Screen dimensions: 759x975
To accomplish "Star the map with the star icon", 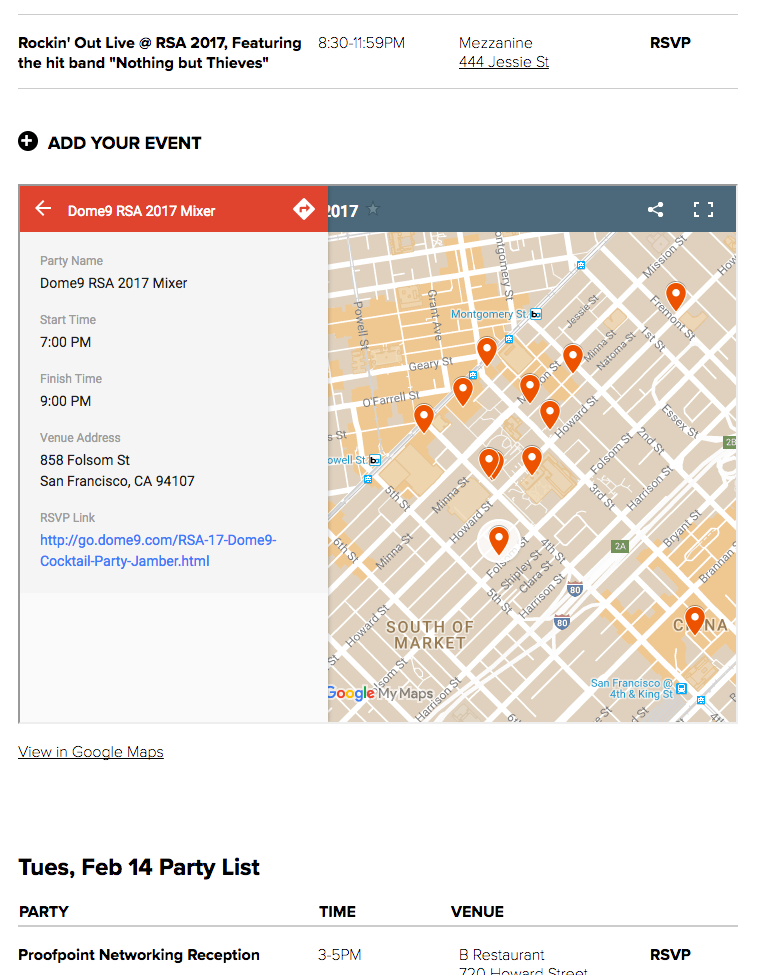I will [373, 209].
